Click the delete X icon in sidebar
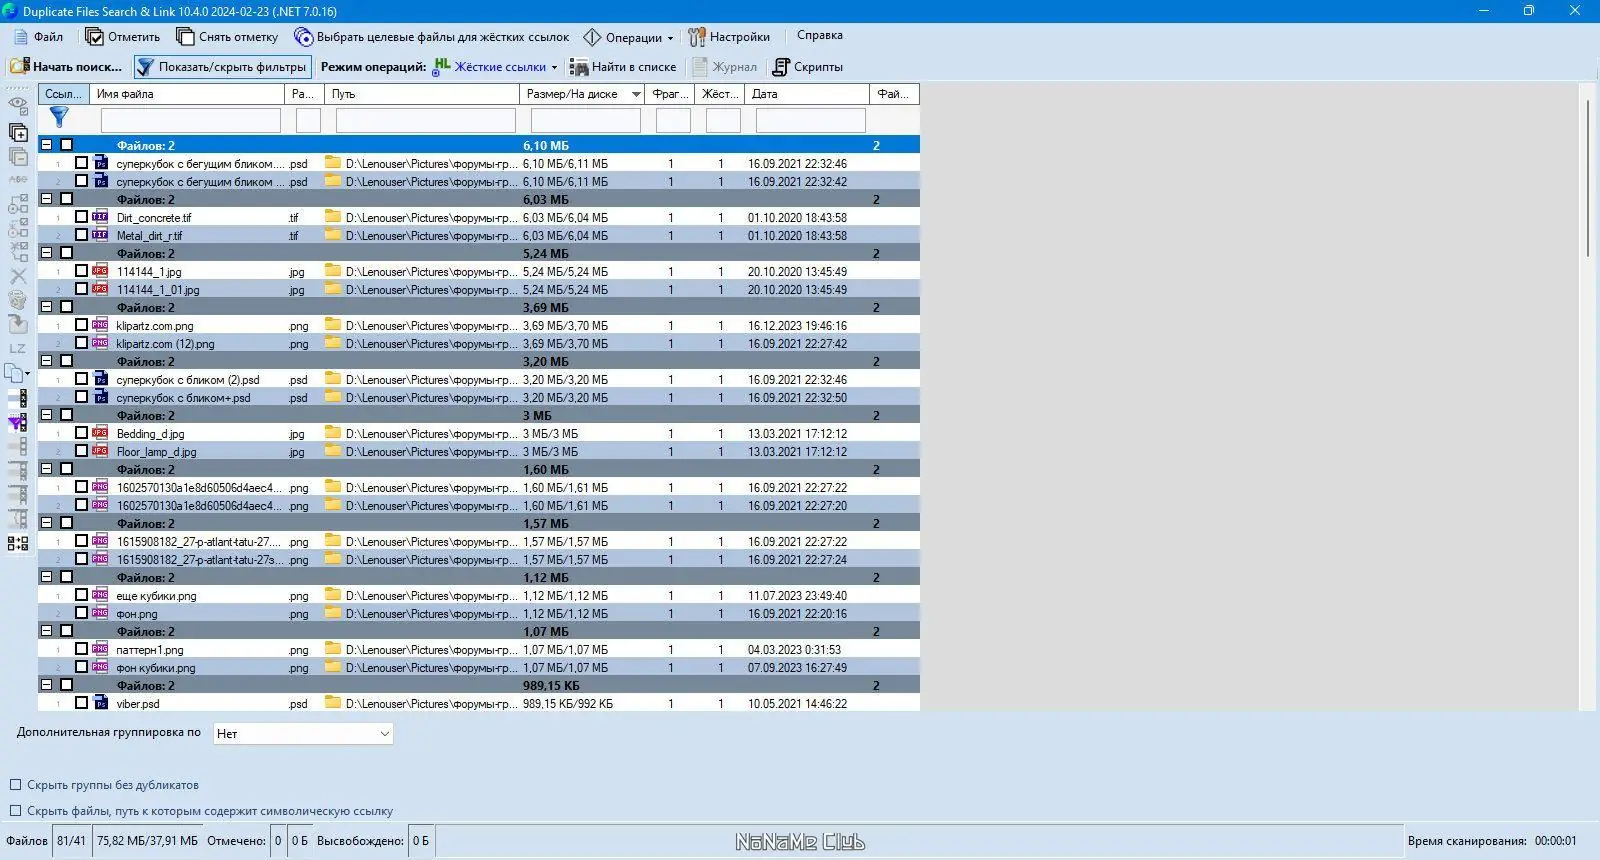This screenshot has width=1600, height=860. pyautogui.click(x=18, y=276)
